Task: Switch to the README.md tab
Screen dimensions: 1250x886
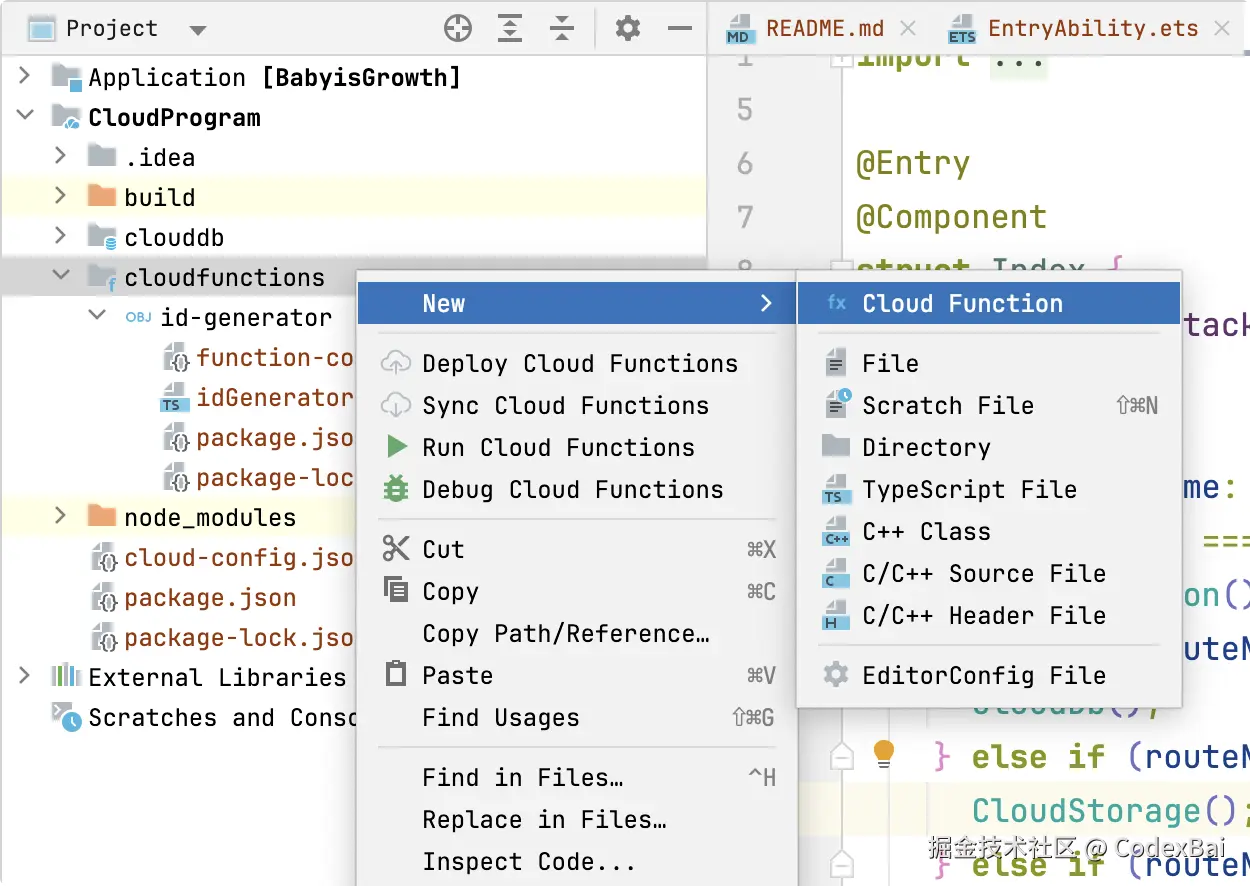Action: [x=824, y=29]
